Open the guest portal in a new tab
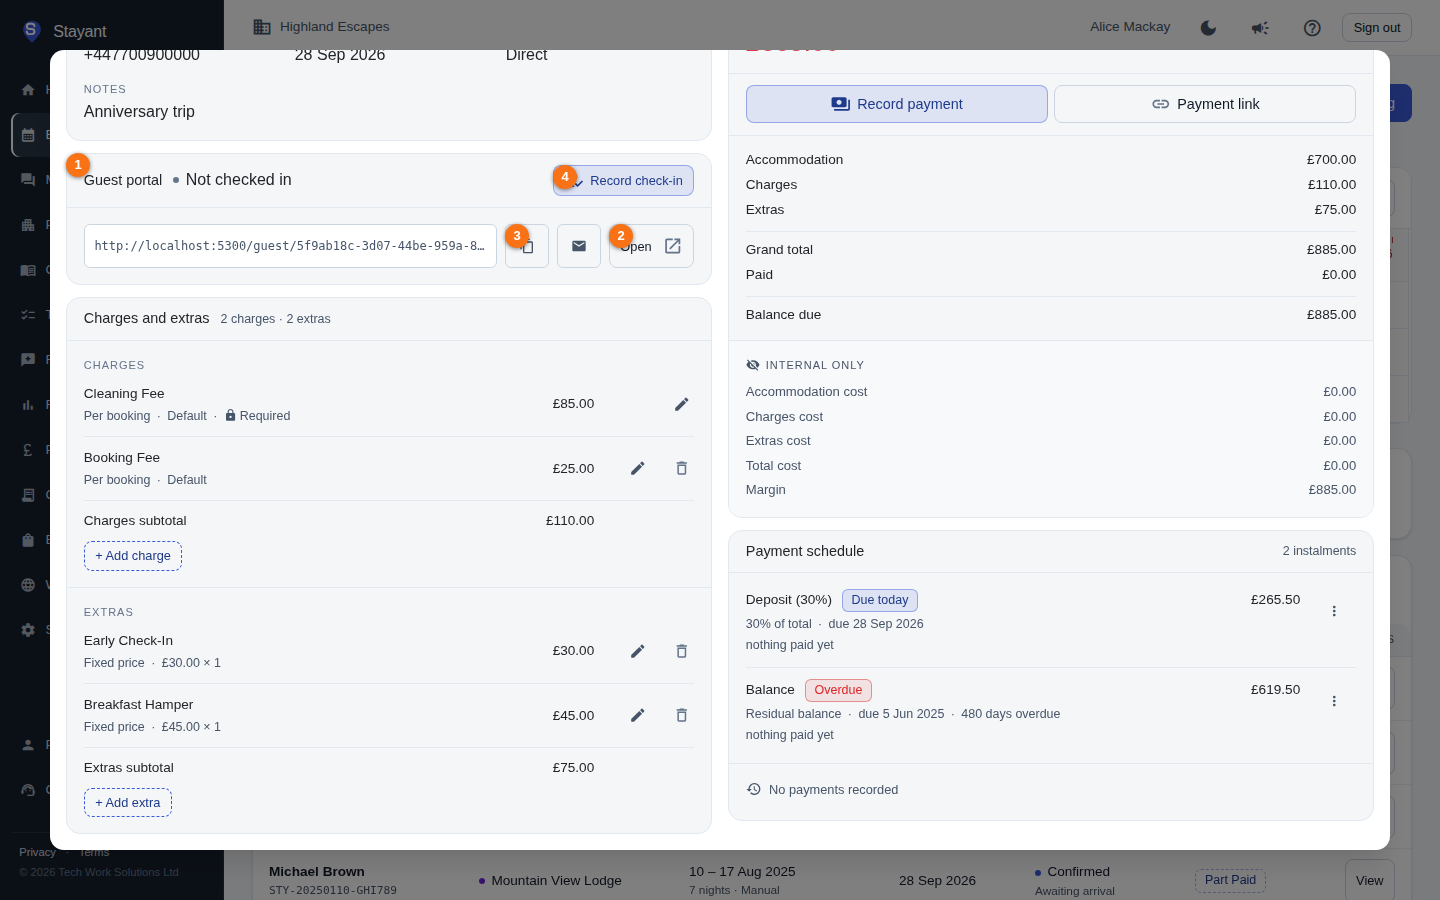Image resolution: width=1440 pixels, height=900 pixels. pyautogui.click(x=651, y=246)
